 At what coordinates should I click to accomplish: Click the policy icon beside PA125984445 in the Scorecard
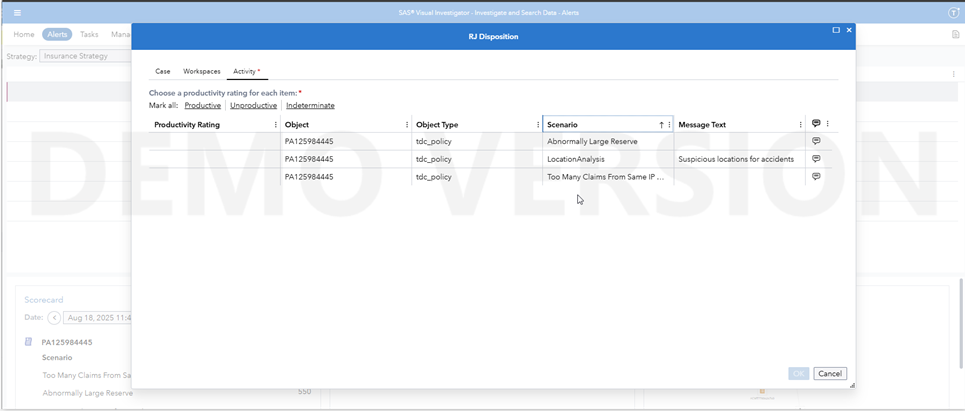(28, 341)
